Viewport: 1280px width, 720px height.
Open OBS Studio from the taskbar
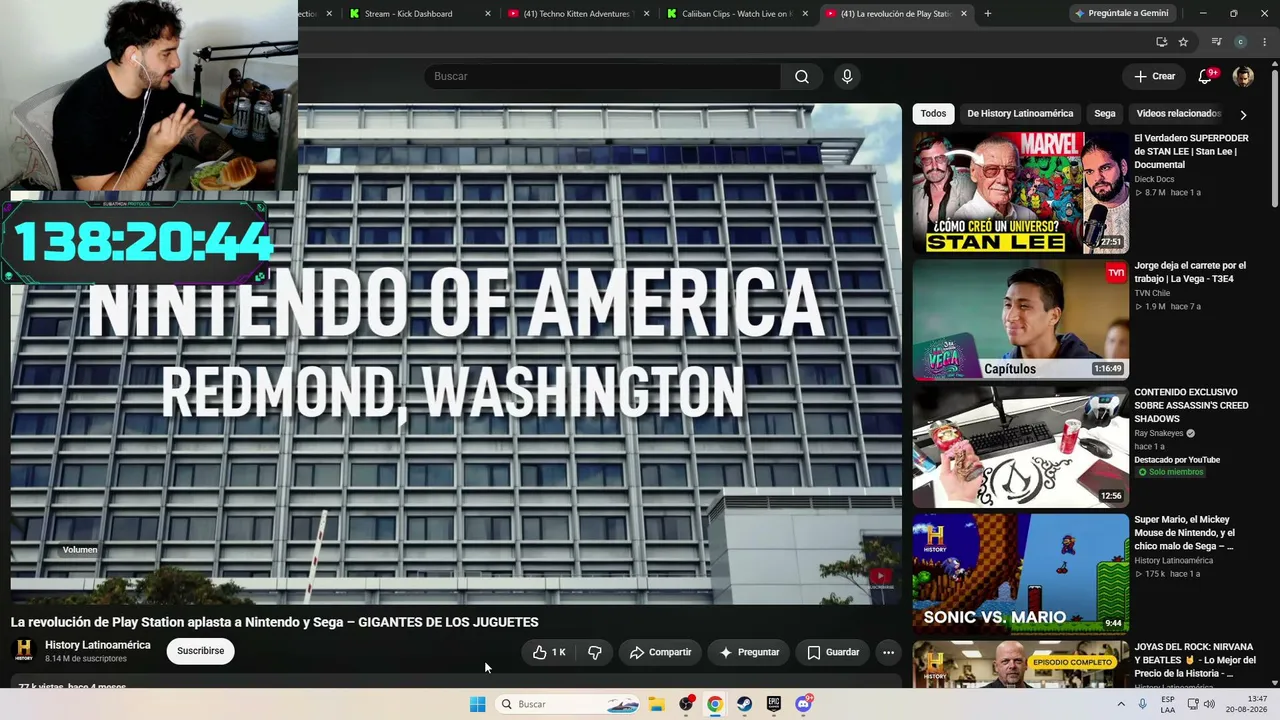[686, 704]
